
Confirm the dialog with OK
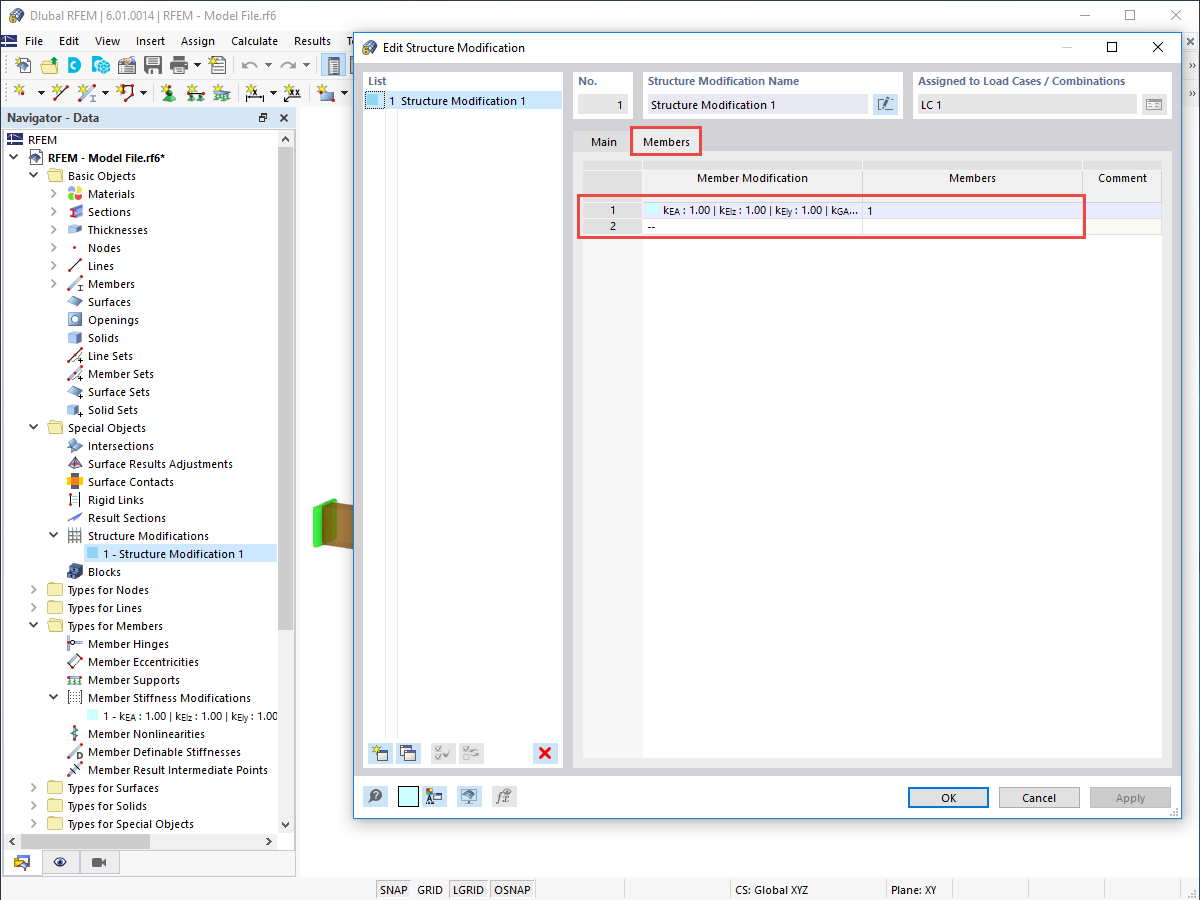tap(947, 797)
